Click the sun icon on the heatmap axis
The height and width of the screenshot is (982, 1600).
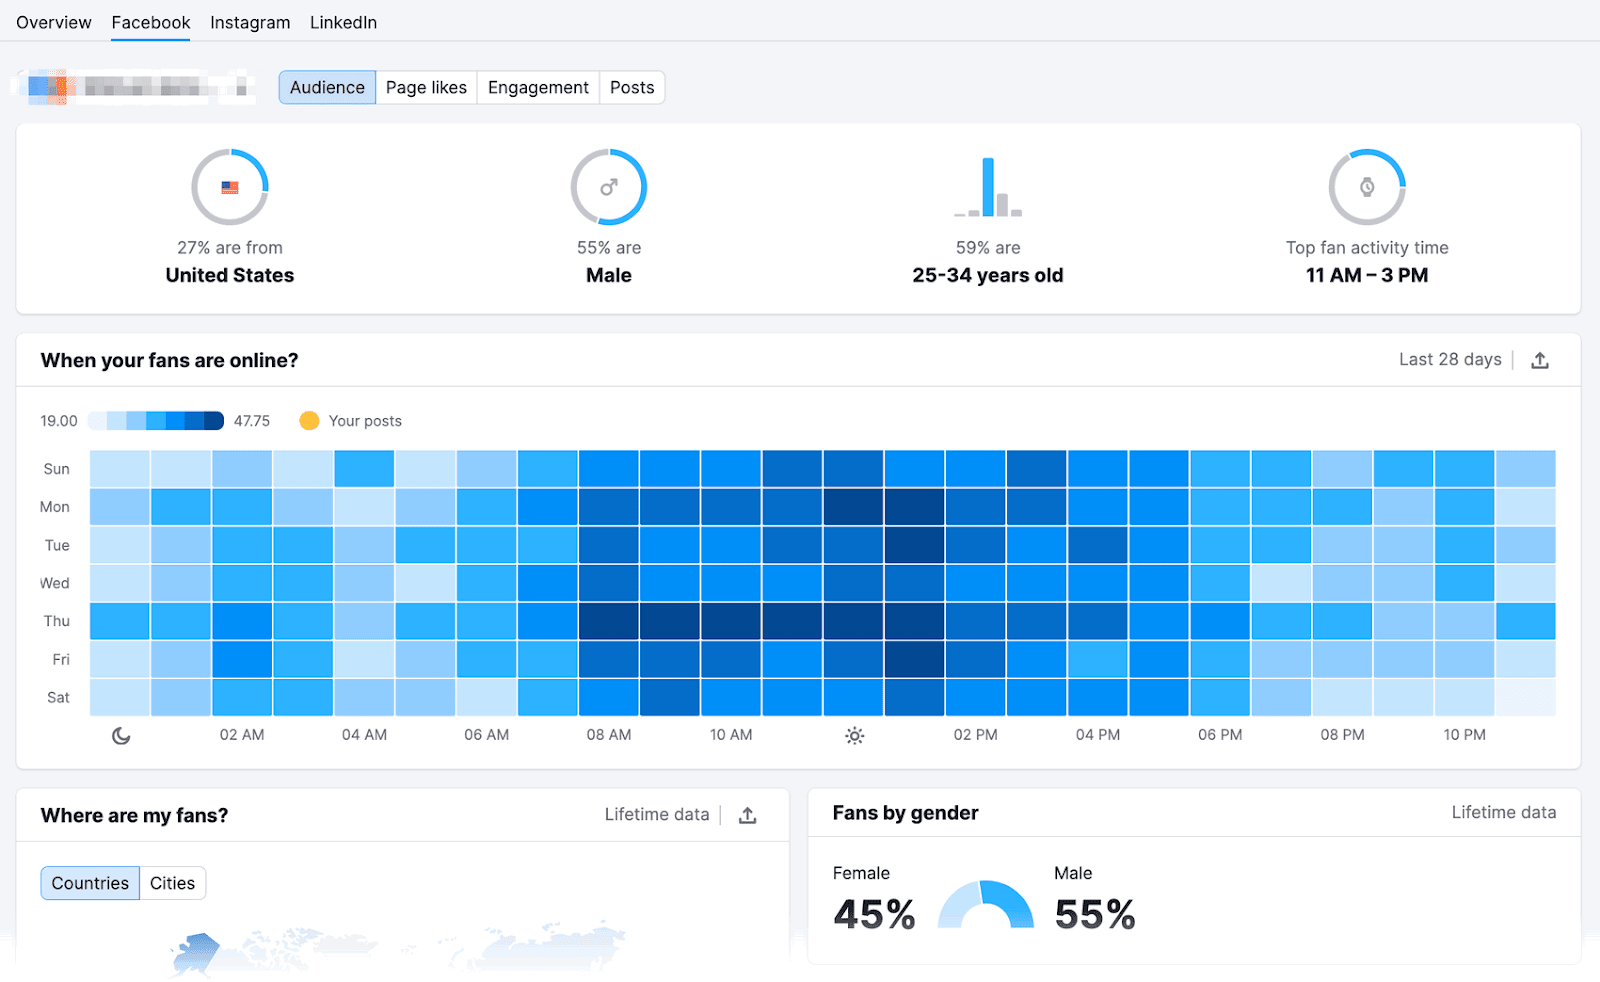[854, 735]
